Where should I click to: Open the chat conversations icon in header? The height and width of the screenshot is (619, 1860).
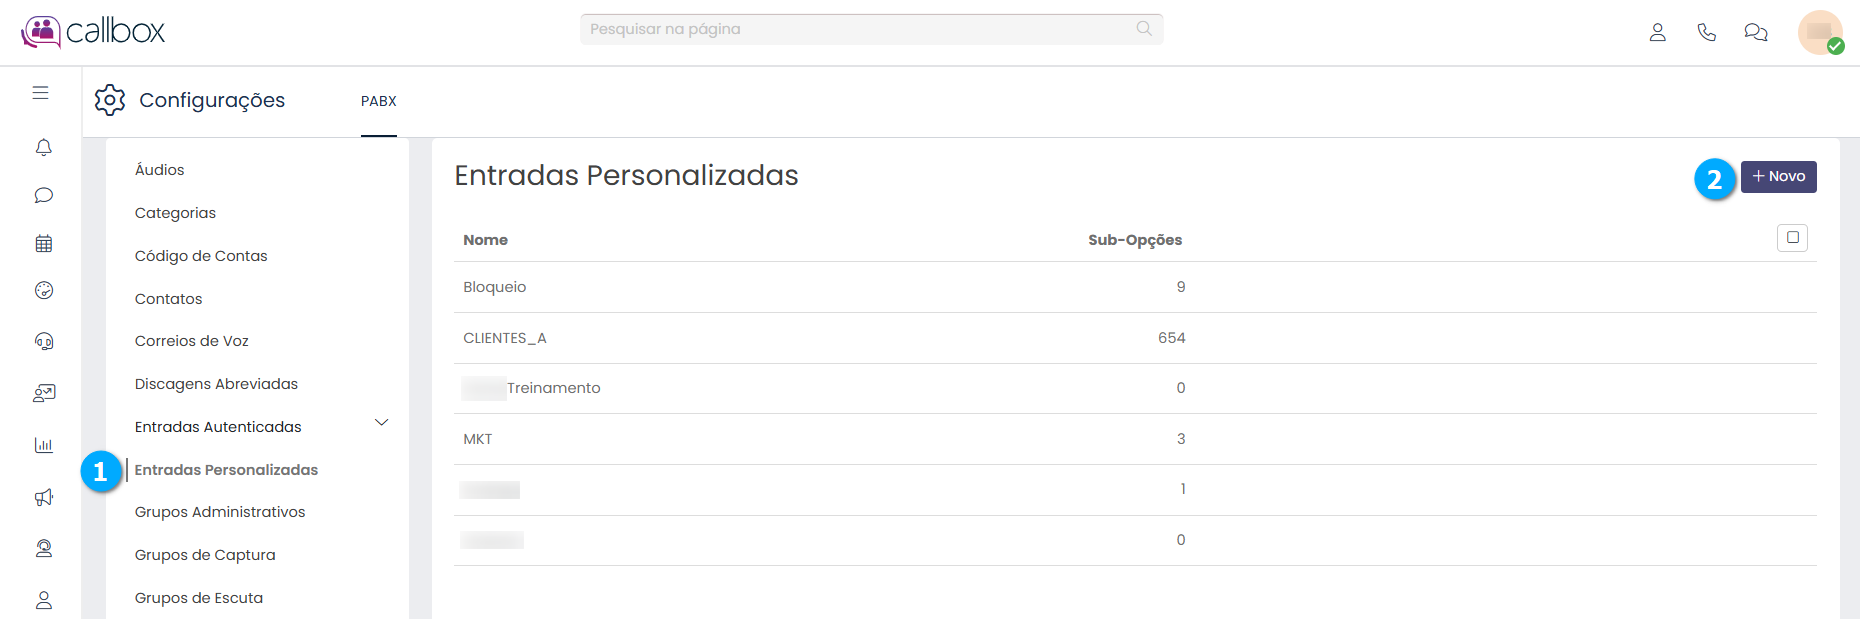[x=1755, y=32]
